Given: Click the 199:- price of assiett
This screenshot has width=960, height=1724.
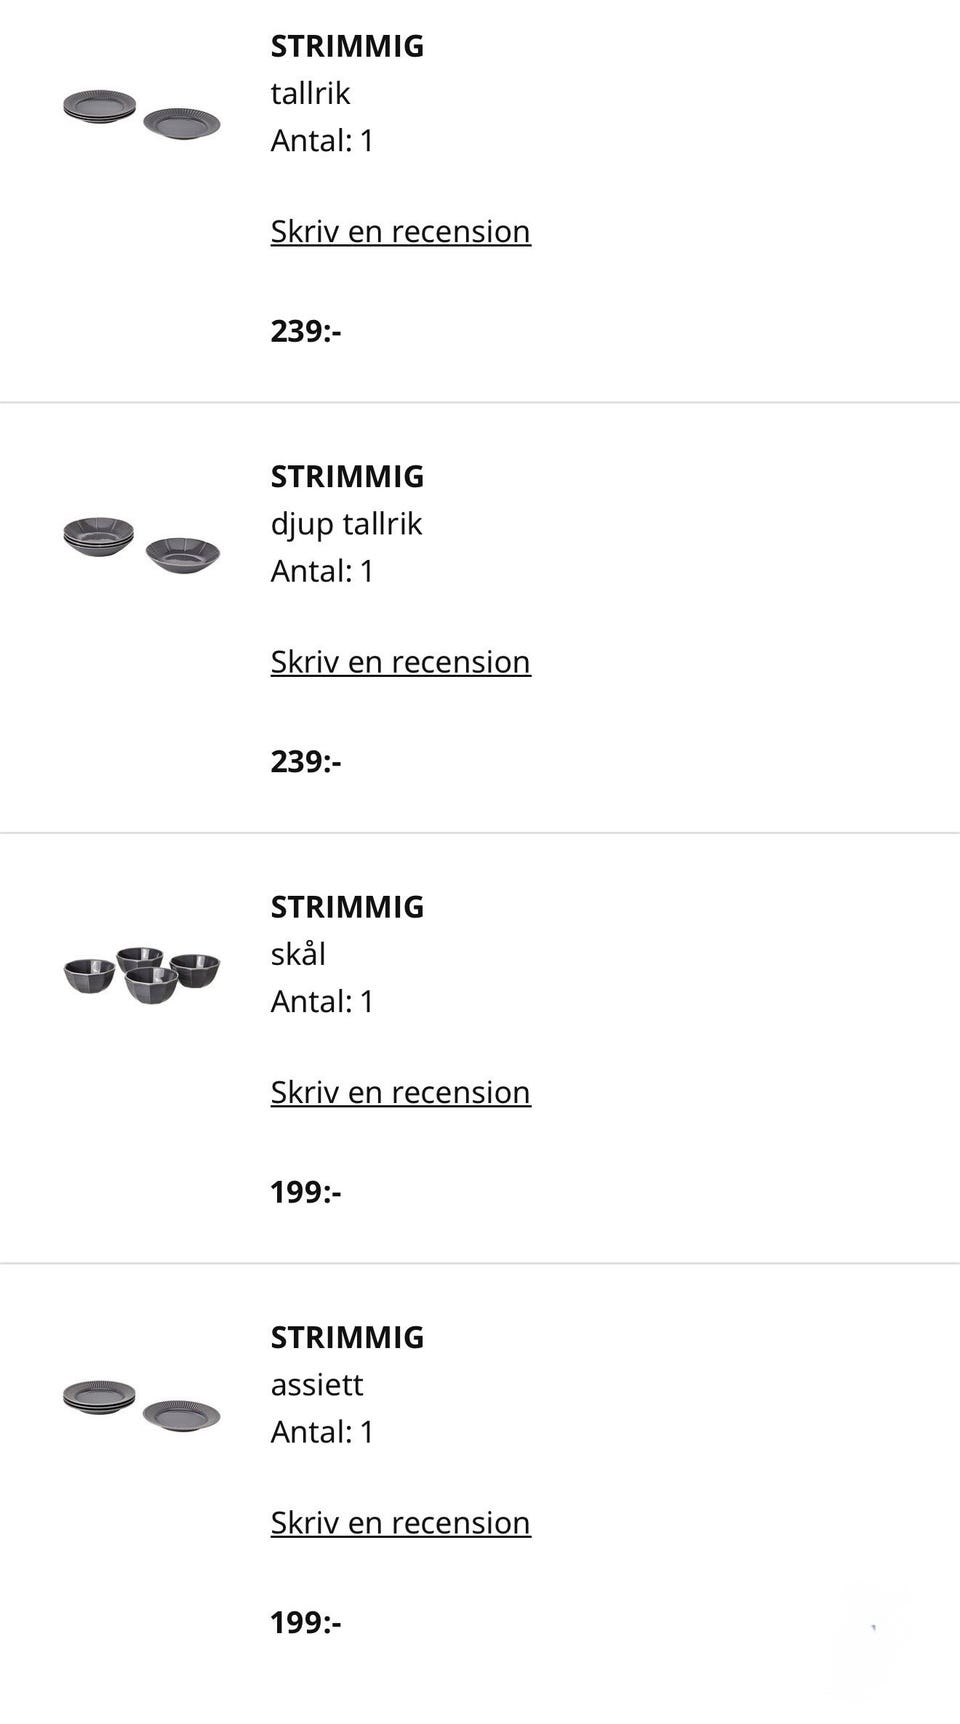Looking at the screenshot, I should pyautogui.click(x=305, y=1622).
